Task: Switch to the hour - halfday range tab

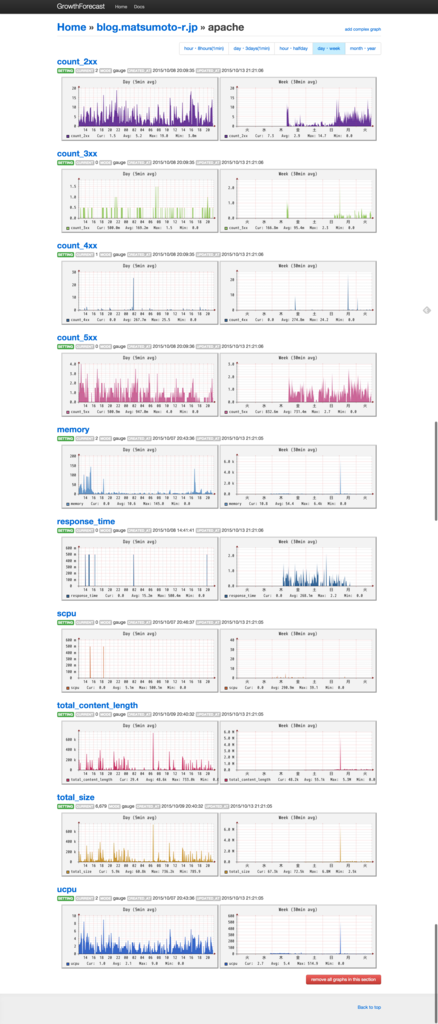Action: (x=294, y=49)
